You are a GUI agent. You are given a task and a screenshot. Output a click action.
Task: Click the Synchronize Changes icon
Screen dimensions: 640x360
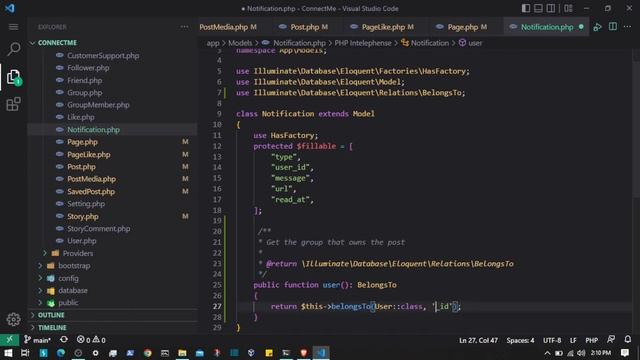click(64, 340)
